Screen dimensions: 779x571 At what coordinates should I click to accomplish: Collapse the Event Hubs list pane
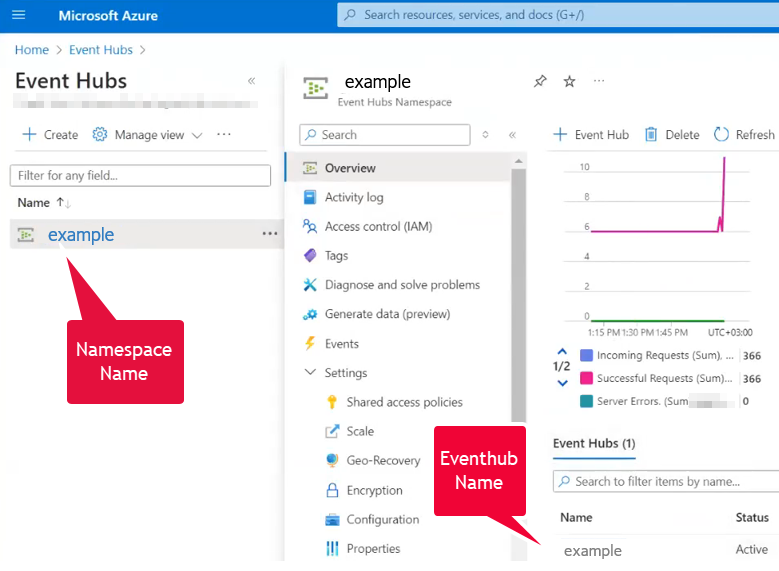coord(251,81)
